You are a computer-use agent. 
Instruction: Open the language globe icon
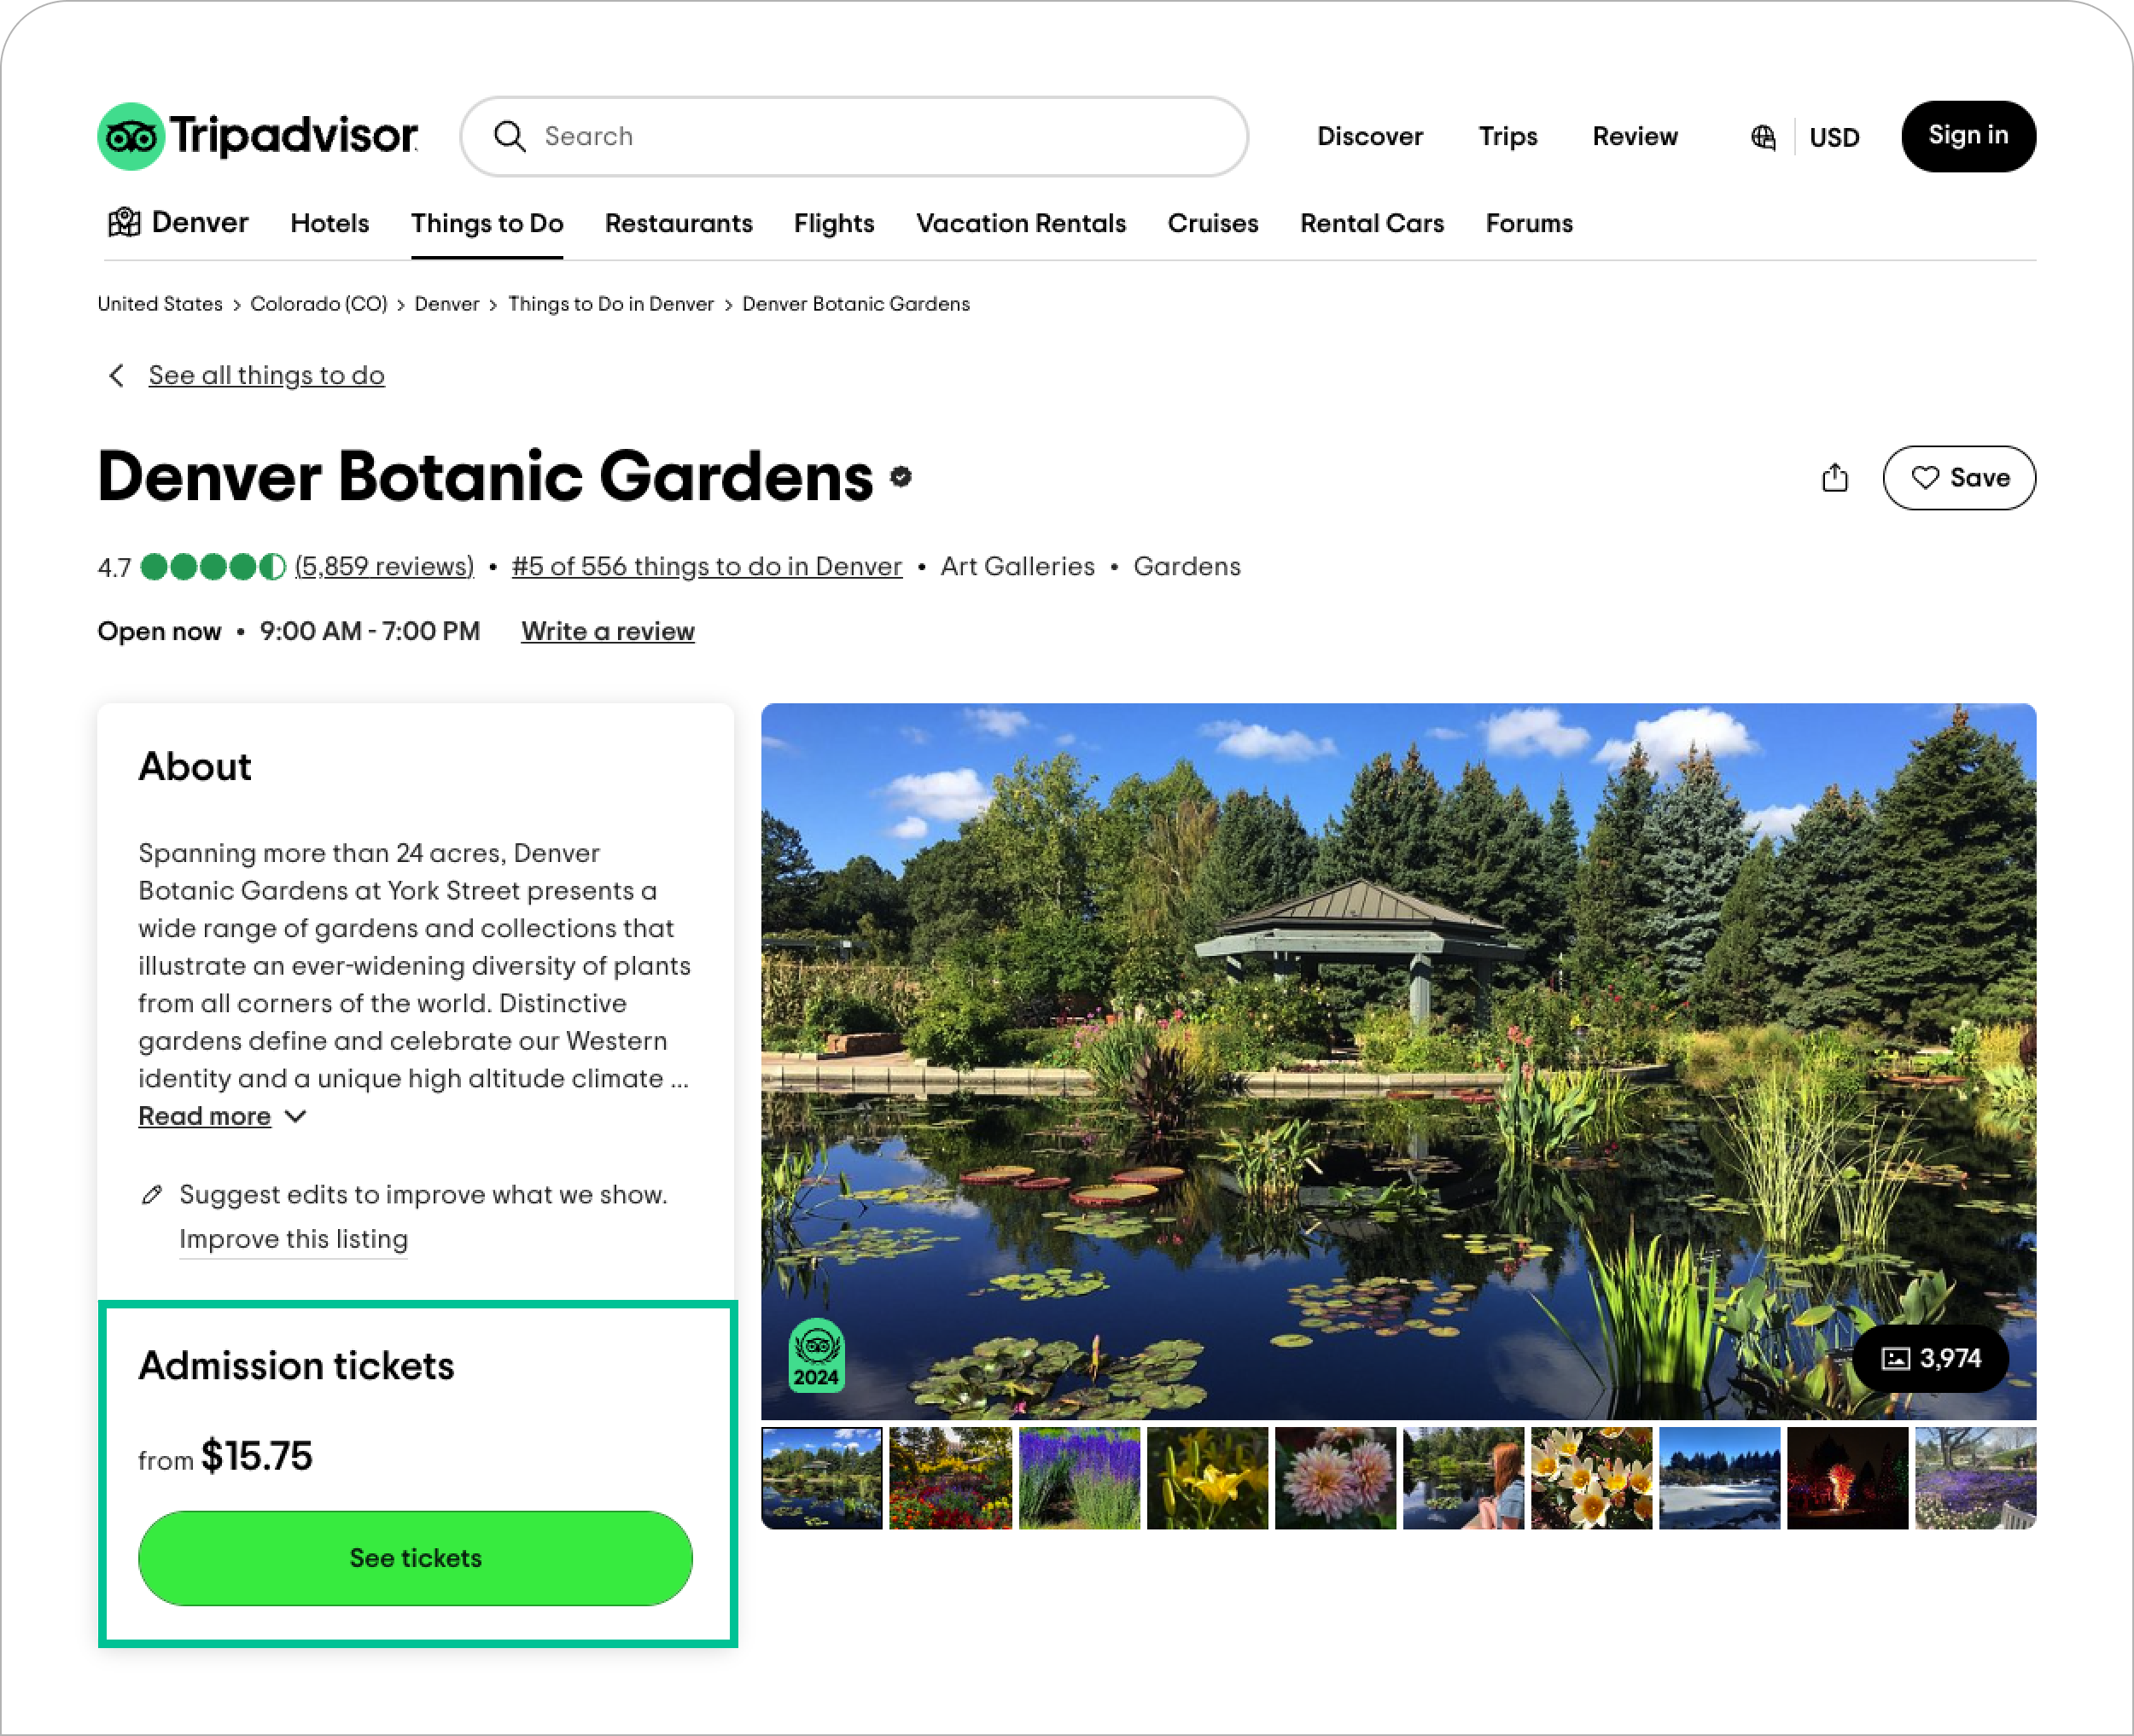pyautogui.click(x=1763, y=137)
